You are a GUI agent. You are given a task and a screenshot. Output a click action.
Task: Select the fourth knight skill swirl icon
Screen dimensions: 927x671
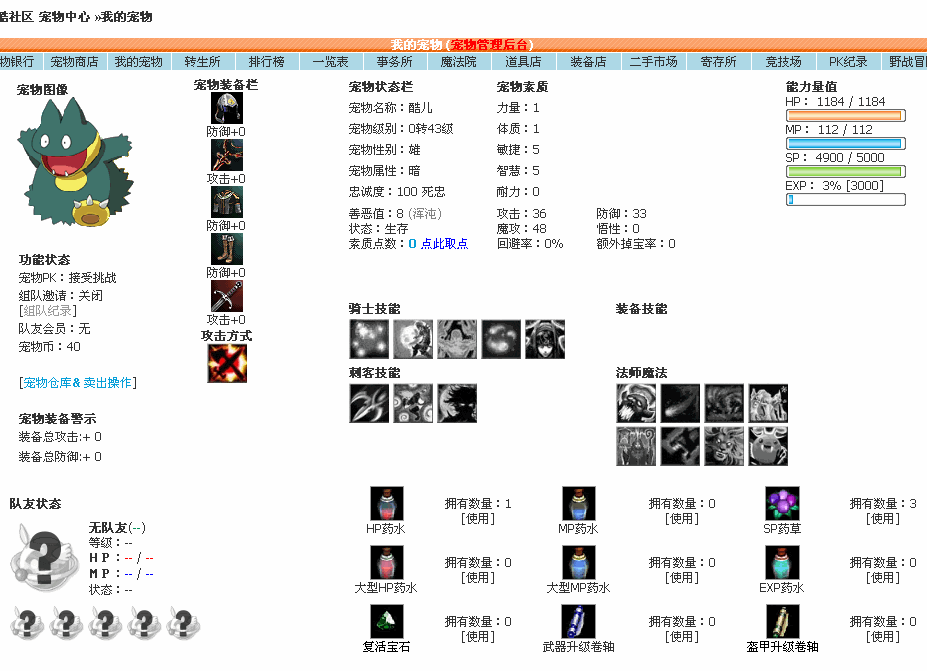[x=501, y=339]
